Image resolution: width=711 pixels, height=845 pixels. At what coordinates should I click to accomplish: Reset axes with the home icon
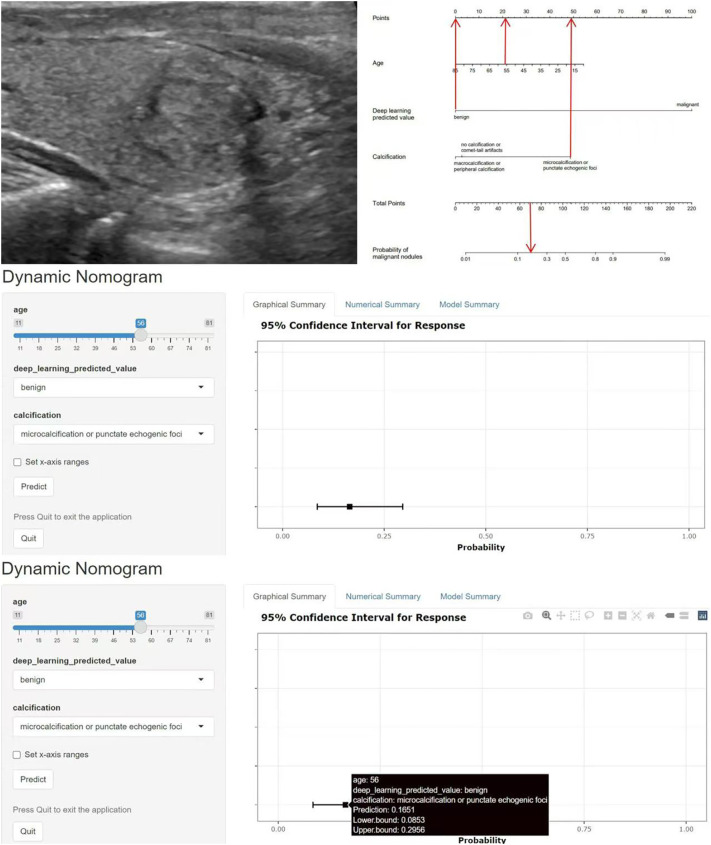click(651, 615)
